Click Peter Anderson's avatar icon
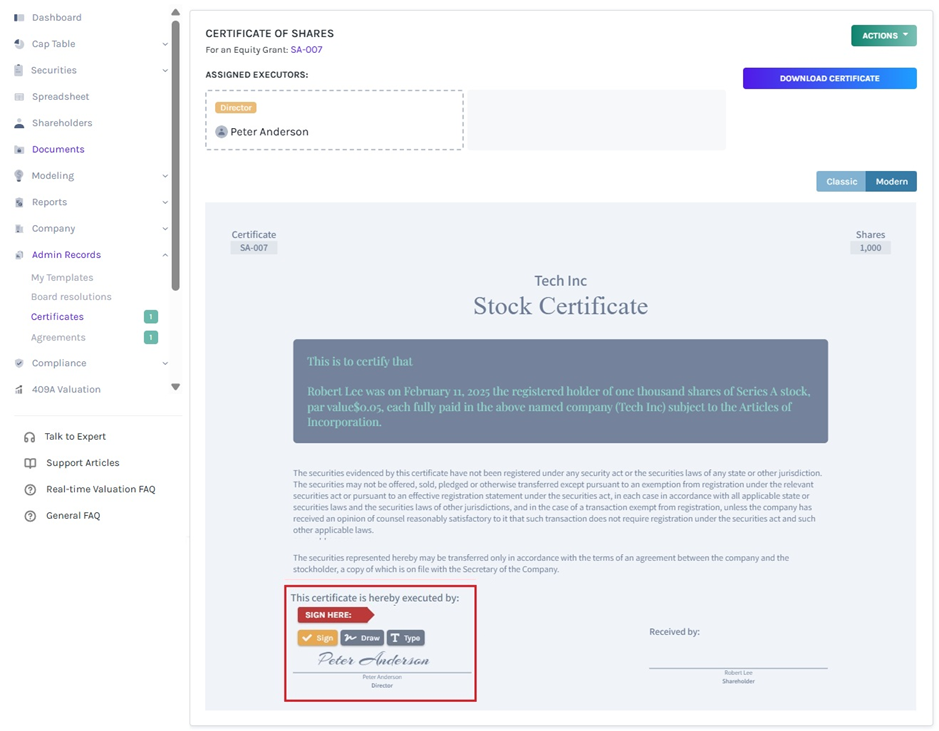Viewport: 939px width, 731px height. pos(221,132)
